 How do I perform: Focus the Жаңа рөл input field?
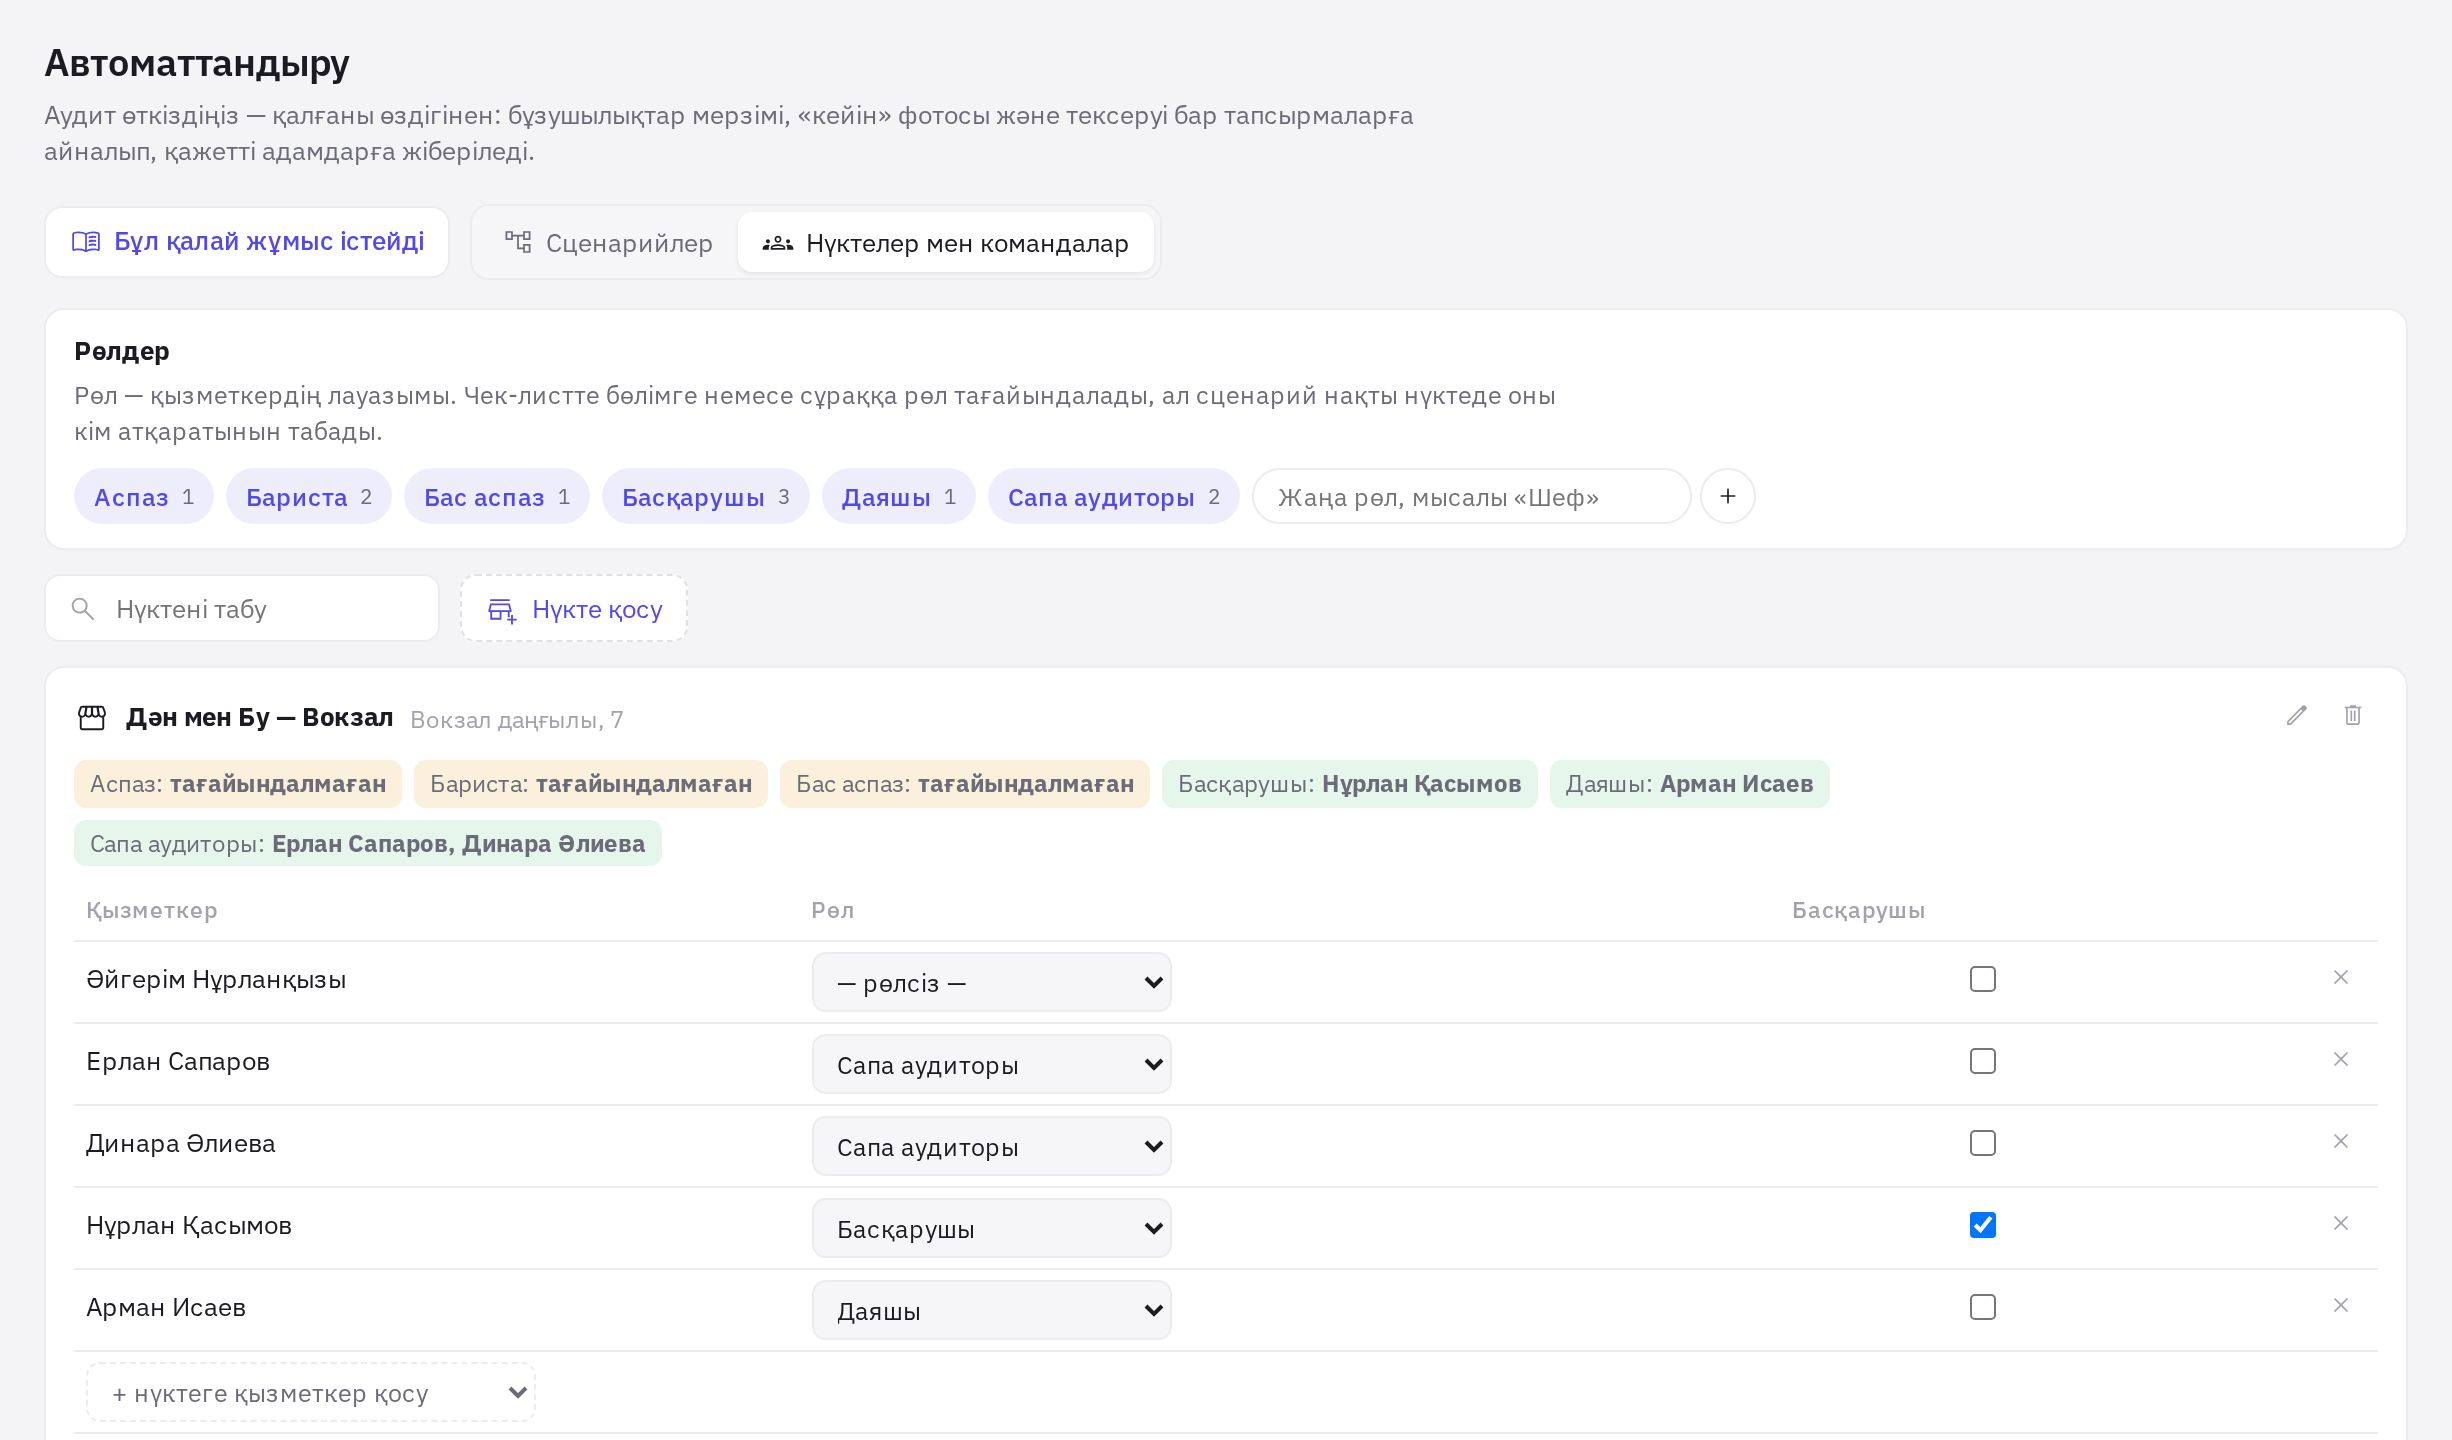click(x=1471, y=496)
